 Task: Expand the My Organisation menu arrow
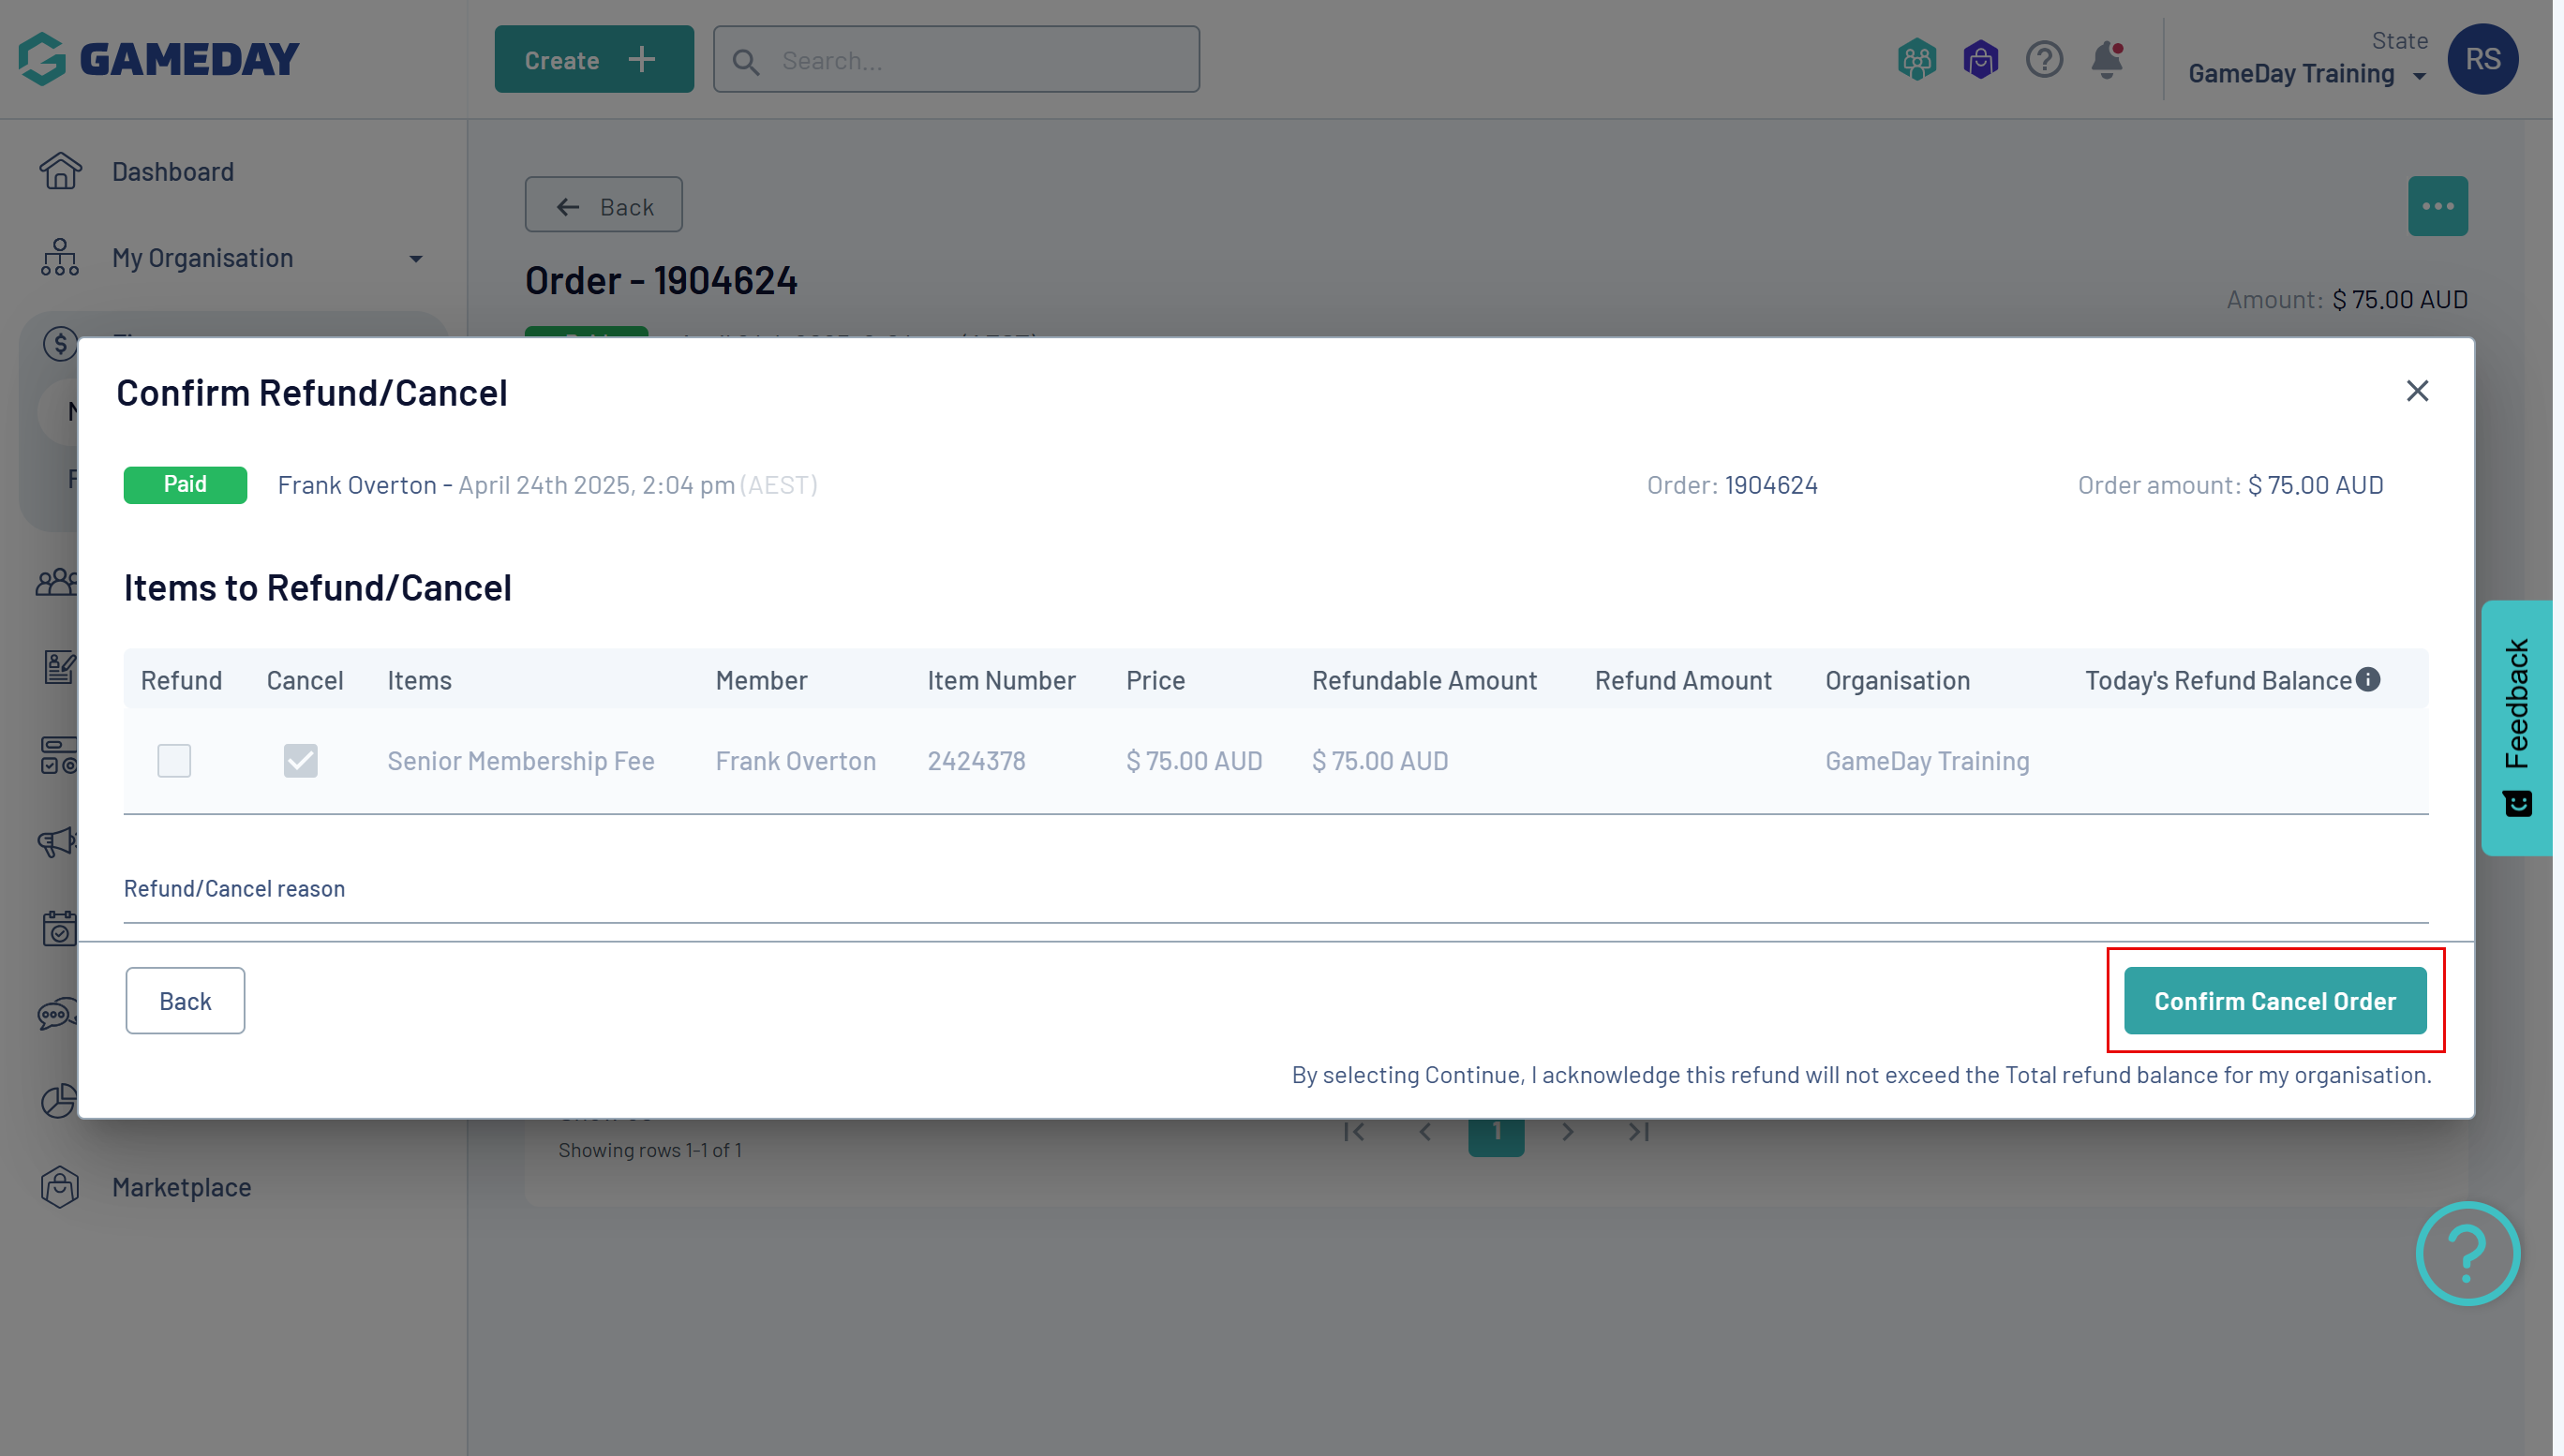(x=416, y=259)
